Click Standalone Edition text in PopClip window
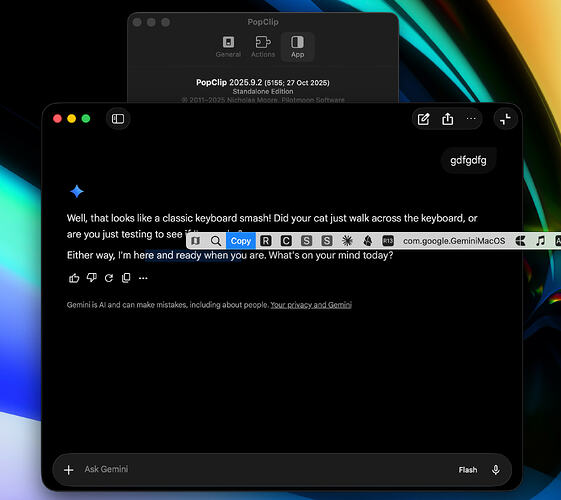 pos(263,92)
